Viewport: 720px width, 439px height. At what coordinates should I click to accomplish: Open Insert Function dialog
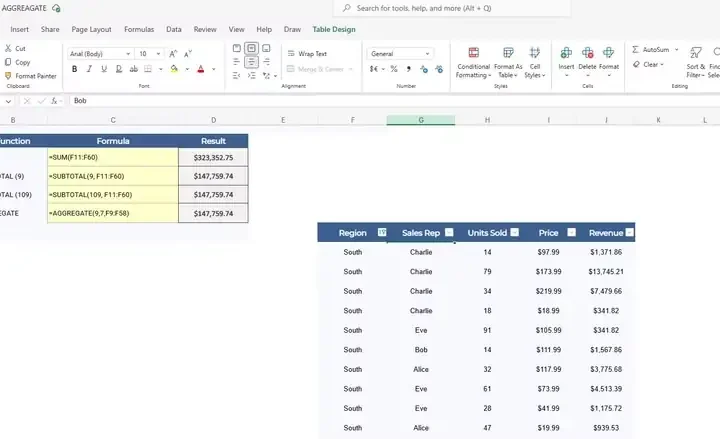pos(54,101)
